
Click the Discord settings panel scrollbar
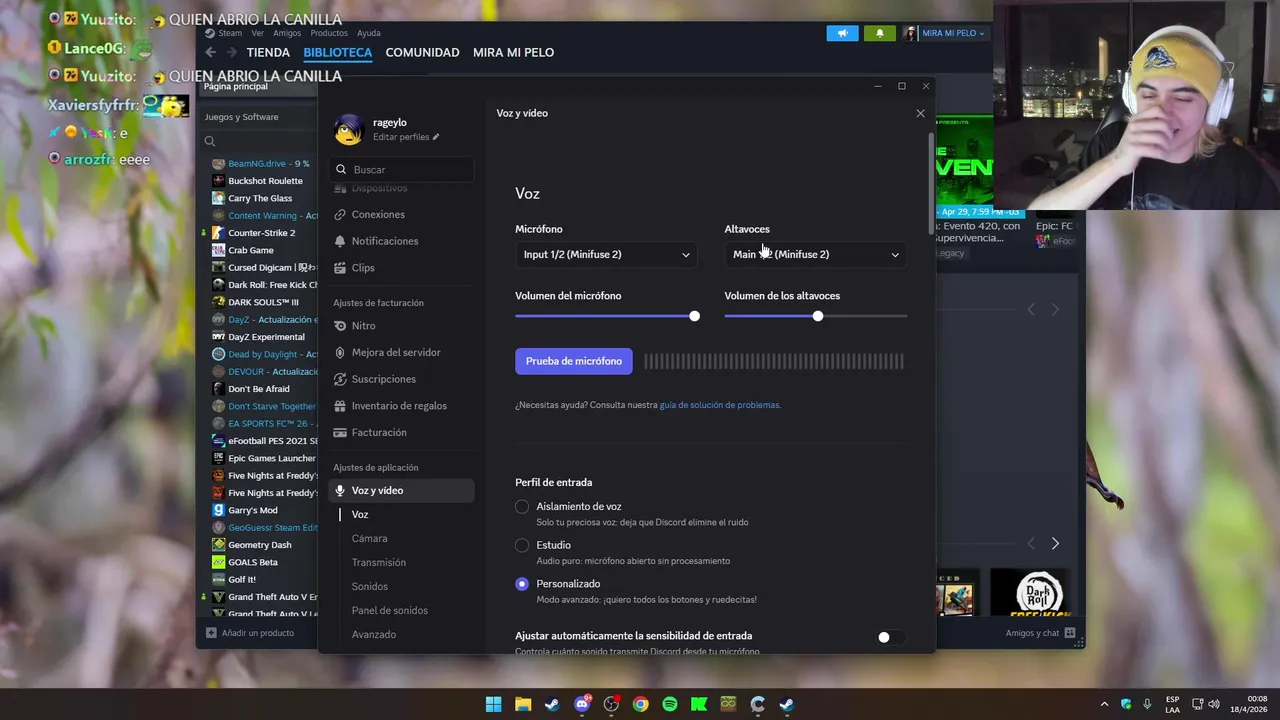tap(931, 185)
